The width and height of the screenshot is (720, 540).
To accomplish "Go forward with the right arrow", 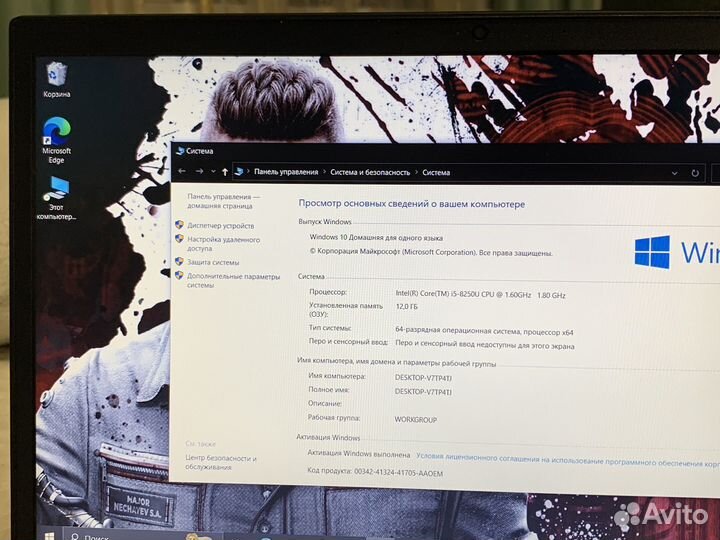I will click(x=199, y=171).
